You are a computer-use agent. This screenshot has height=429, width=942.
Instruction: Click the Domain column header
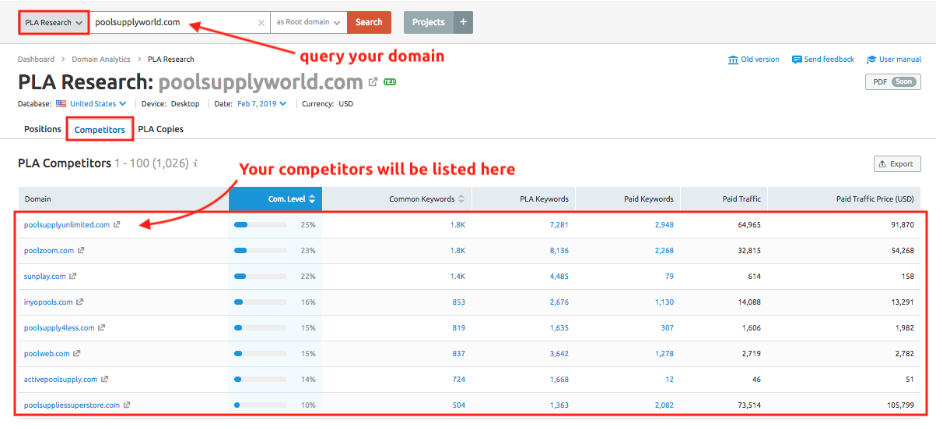124,199
